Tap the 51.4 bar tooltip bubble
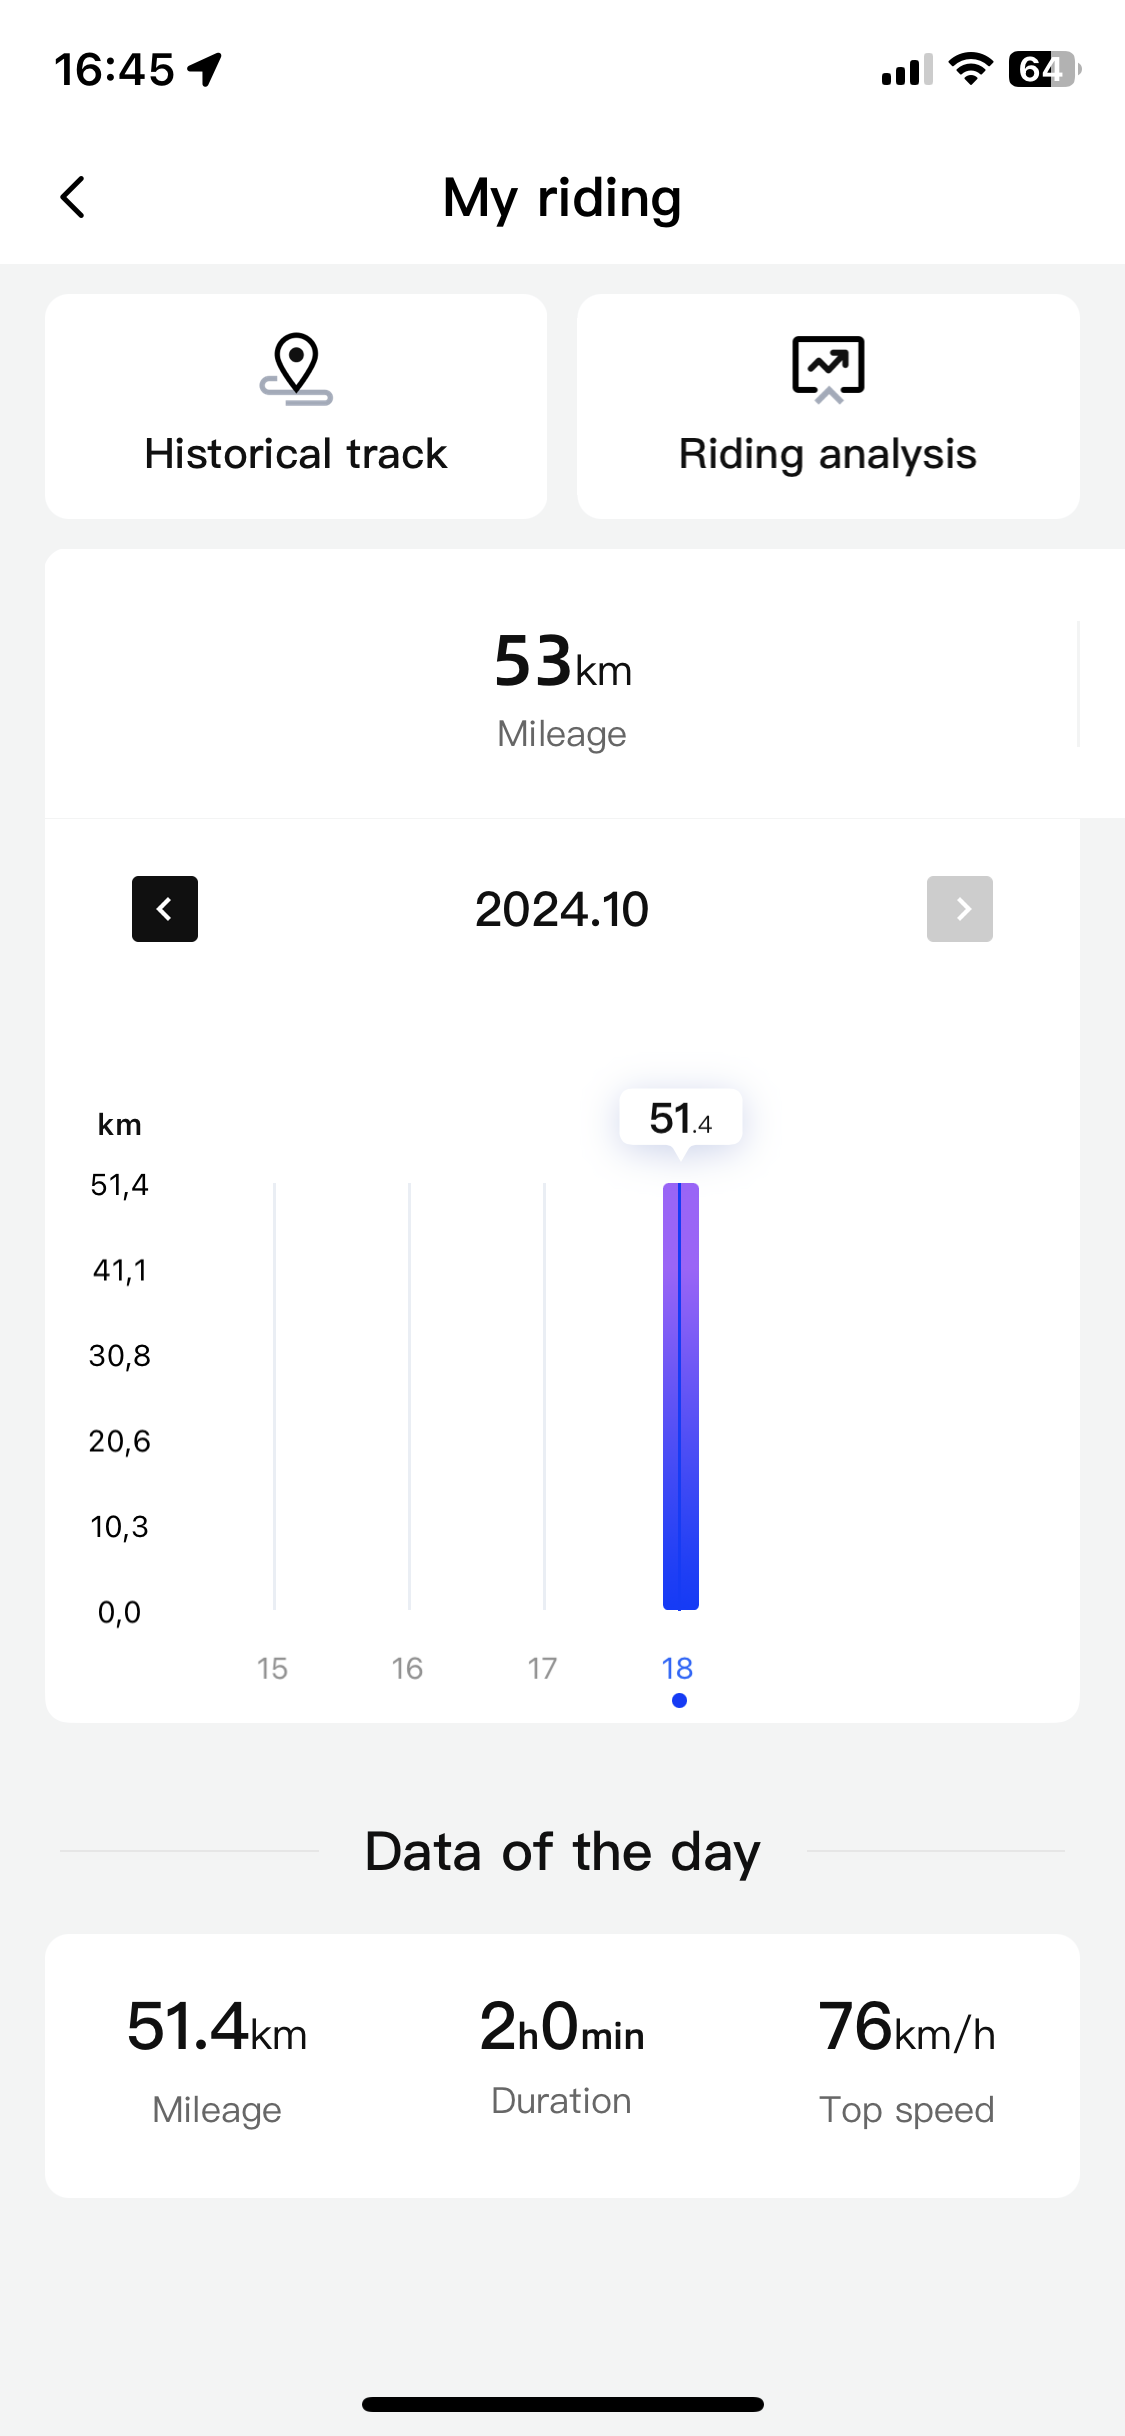This screenshot has height=2436, width=1125. tap(680, 1117)
